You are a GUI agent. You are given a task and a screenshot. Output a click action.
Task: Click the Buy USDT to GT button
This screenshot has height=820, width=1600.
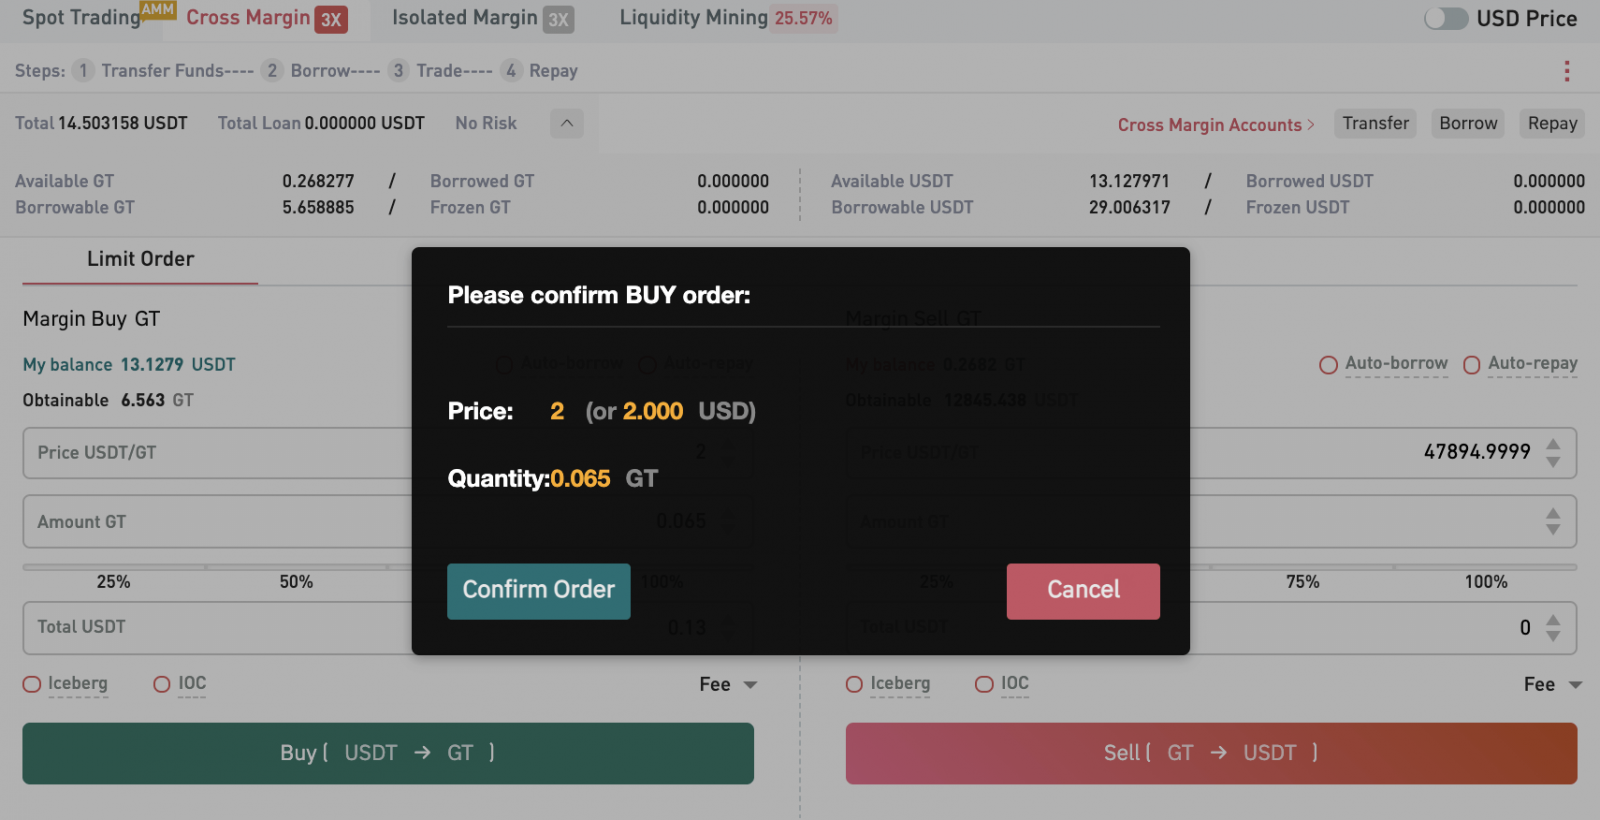coord(388,753)
